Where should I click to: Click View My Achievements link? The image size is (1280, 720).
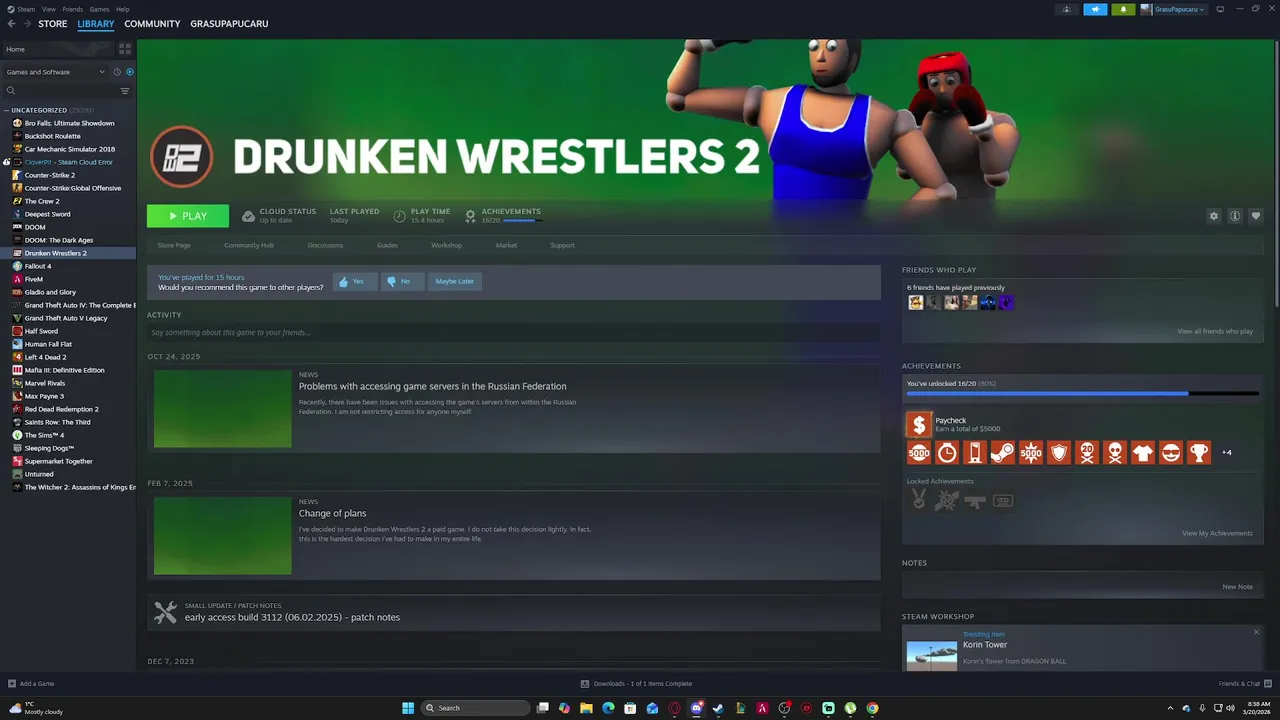point(1217,533)
